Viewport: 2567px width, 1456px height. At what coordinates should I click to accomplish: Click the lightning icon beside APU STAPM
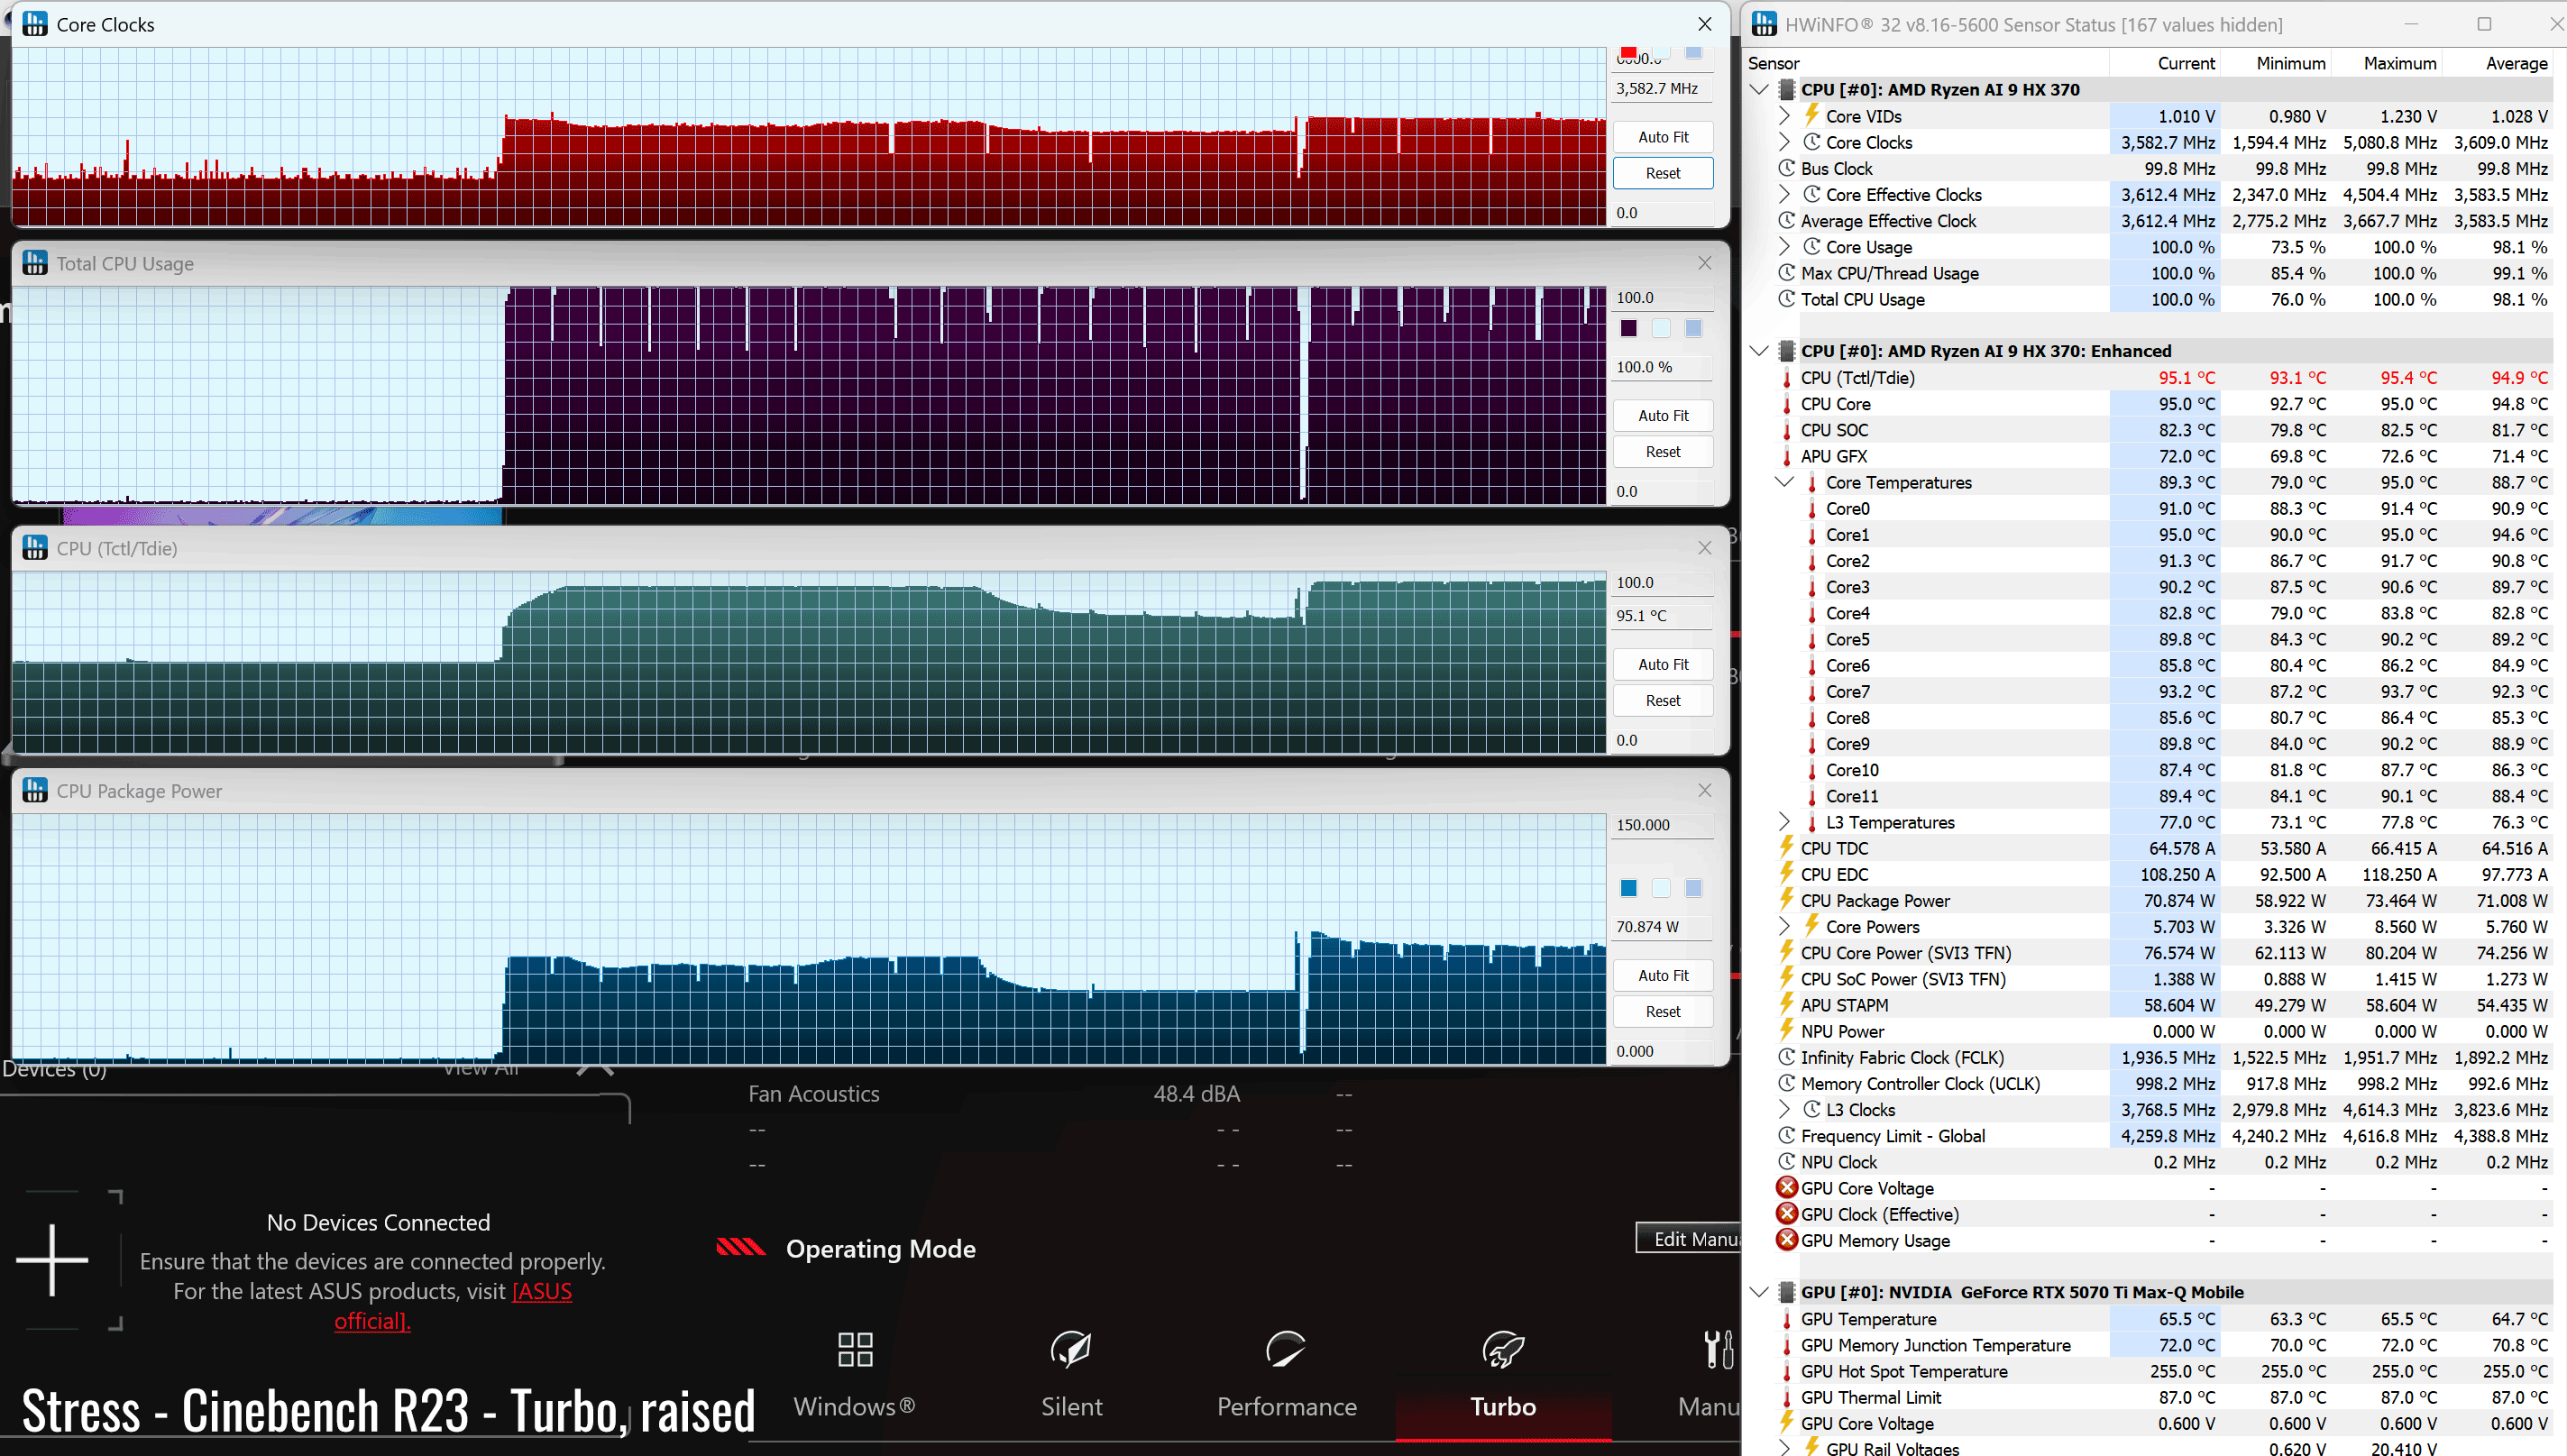[x=1787, y=1005]
